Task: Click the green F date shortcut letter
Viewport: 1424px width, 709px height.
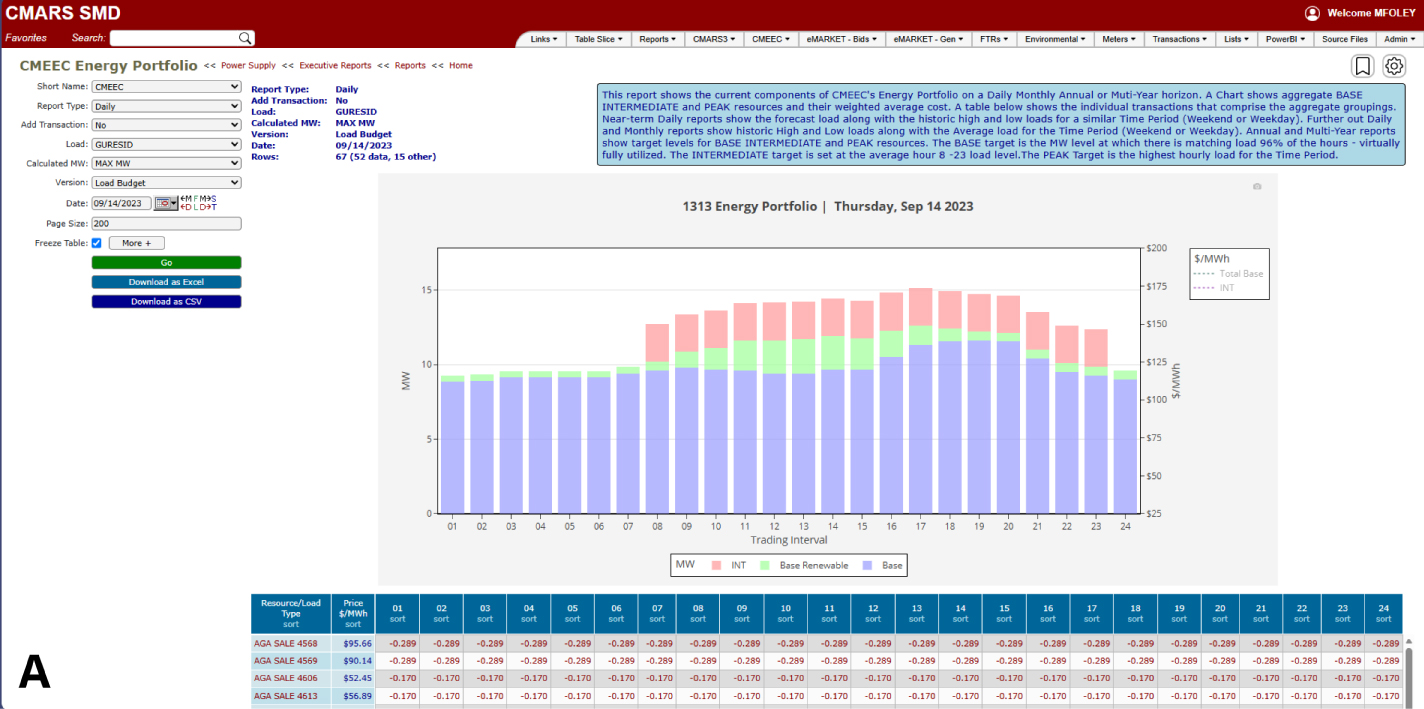Action: 196,198
